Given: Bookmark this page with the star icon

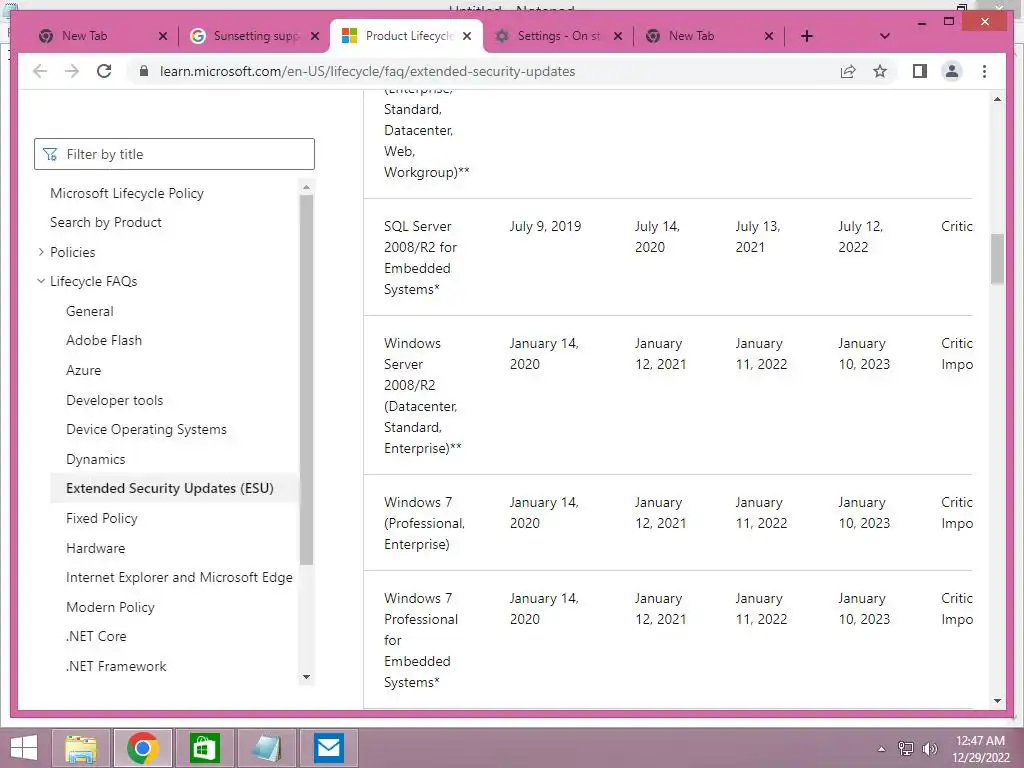Looking at the screenshot, I should coord(880,71).
